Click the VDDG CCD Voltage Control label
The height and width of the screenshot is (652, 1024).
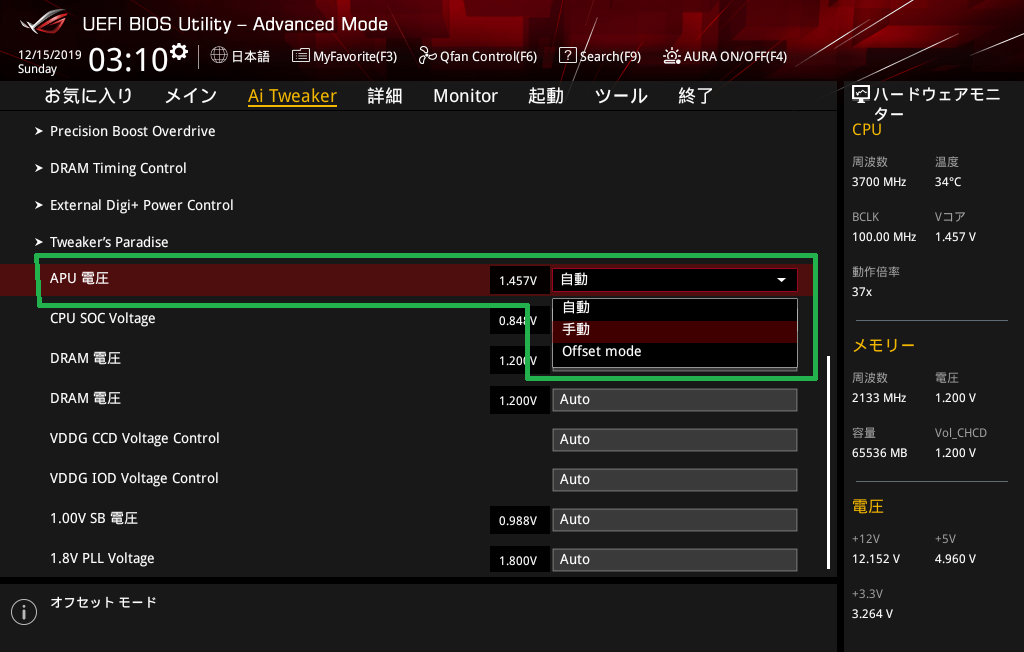(135, 438)
